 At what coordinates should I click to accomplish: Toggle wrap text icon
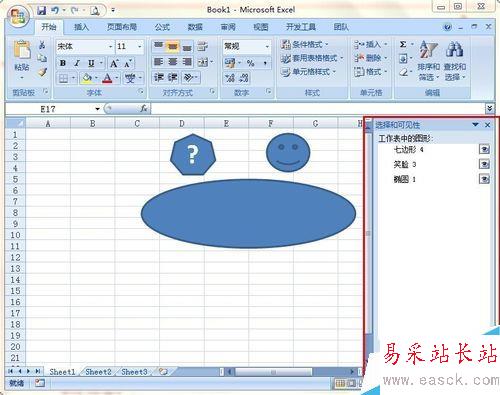[202, 46]
